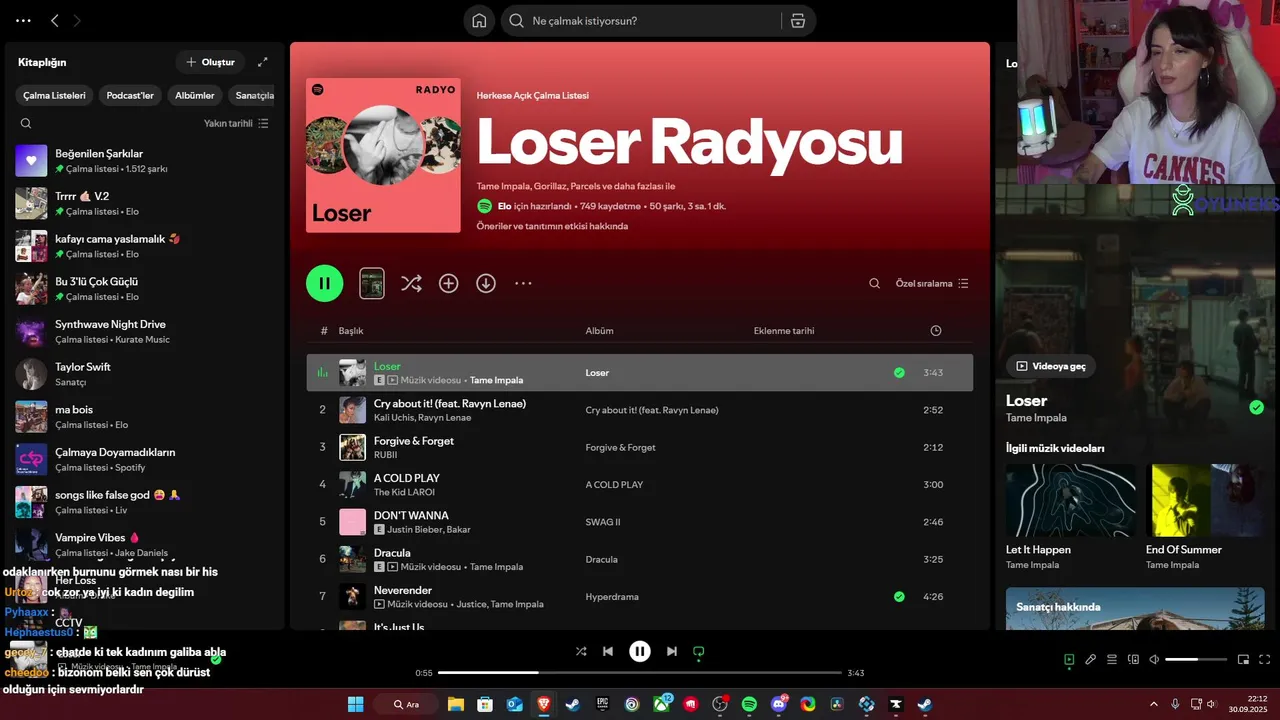Skip to previous track

pyautogui.click(x=608, y=651)
